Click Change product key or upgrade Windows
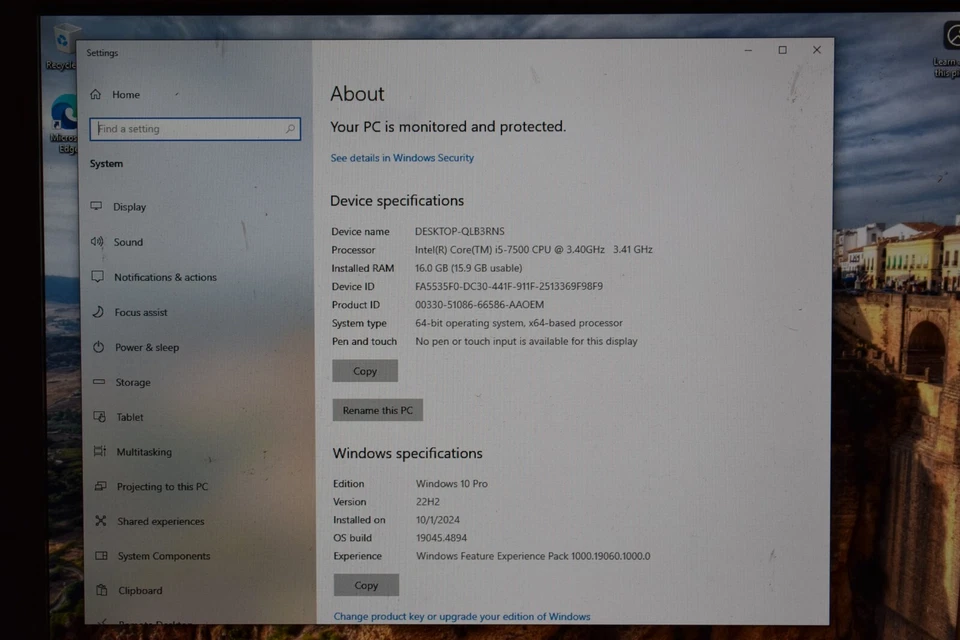This screenshot has width=960, height=640. [462, 616]
